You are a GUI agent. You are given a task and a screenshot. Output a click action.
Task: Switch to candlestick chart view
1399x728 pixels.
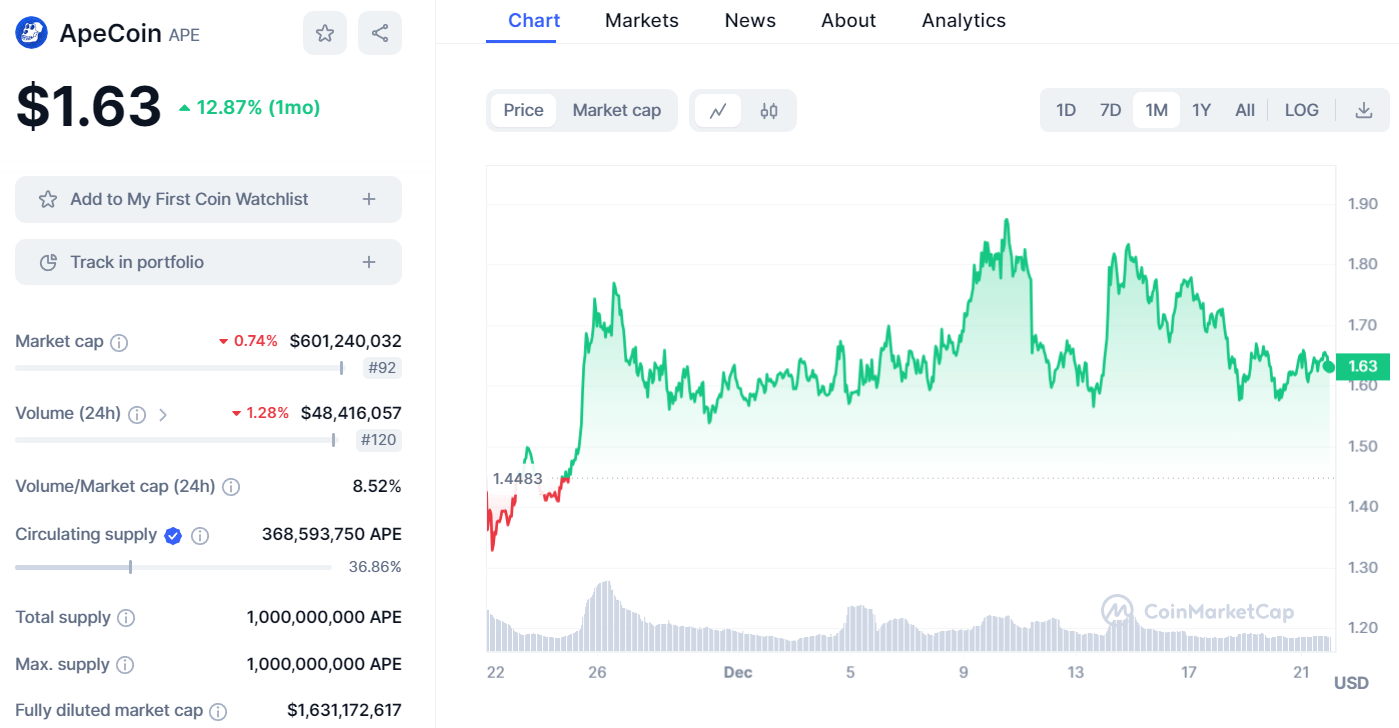tap(769, 110)
